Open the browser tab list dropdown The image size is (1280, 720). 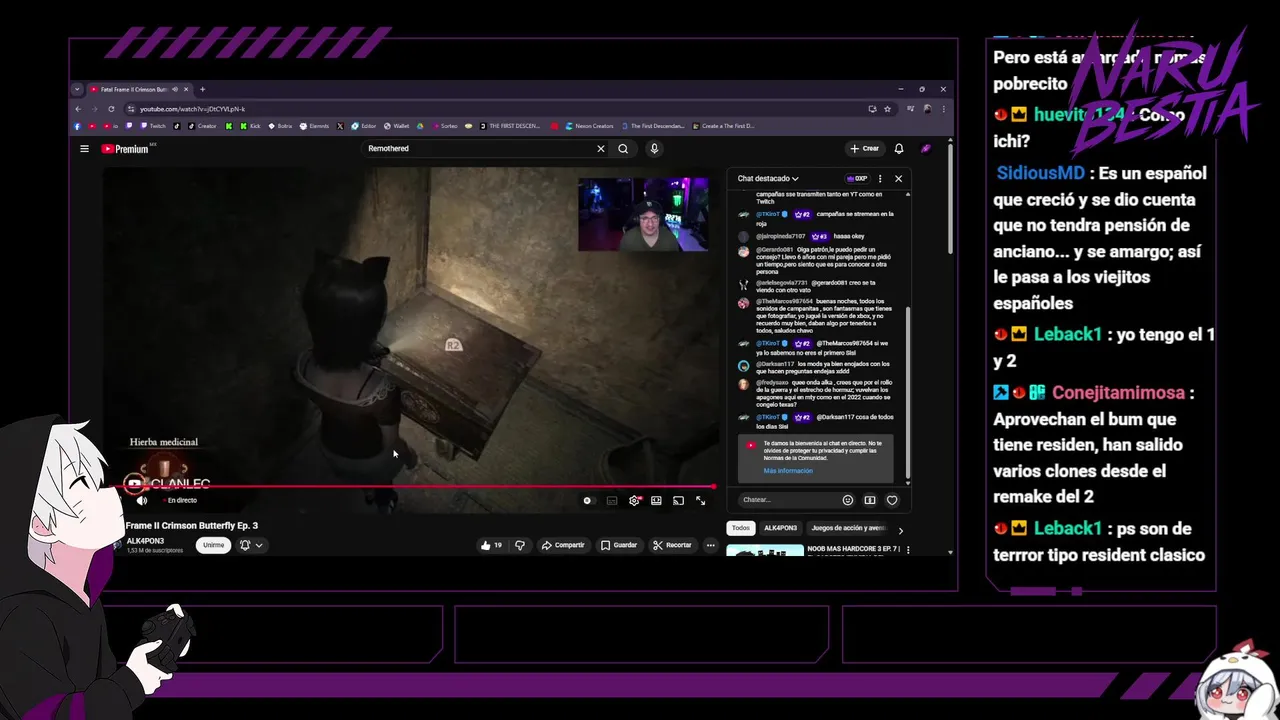[x=77, y=89]
